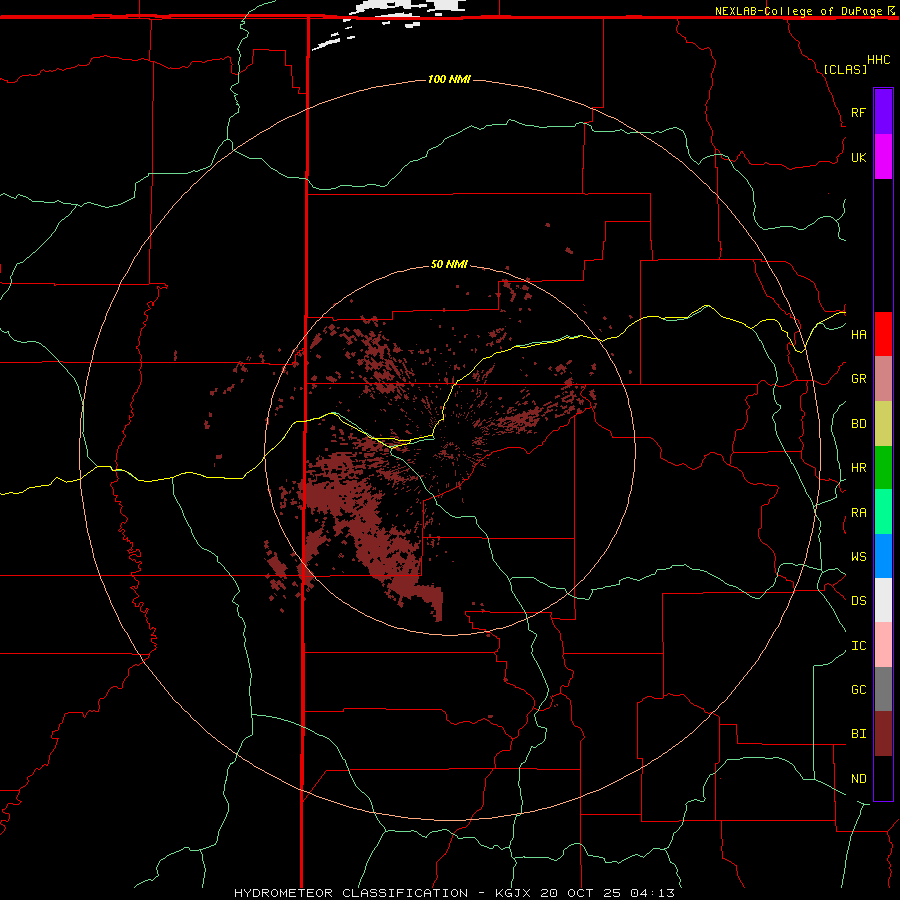This screenshot has width=900, height=900.
Task: Click the GR salmon legend swatch
Action: (883, 378)
